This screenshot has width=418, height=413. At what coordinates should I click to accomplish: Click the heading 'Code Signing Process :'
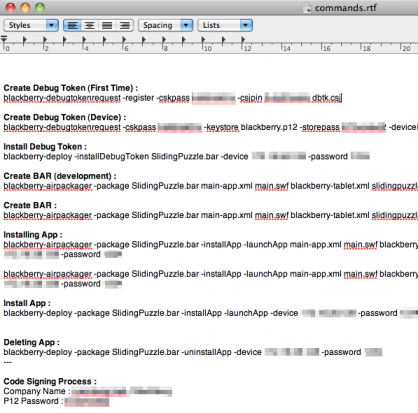(x=50, y=381)
